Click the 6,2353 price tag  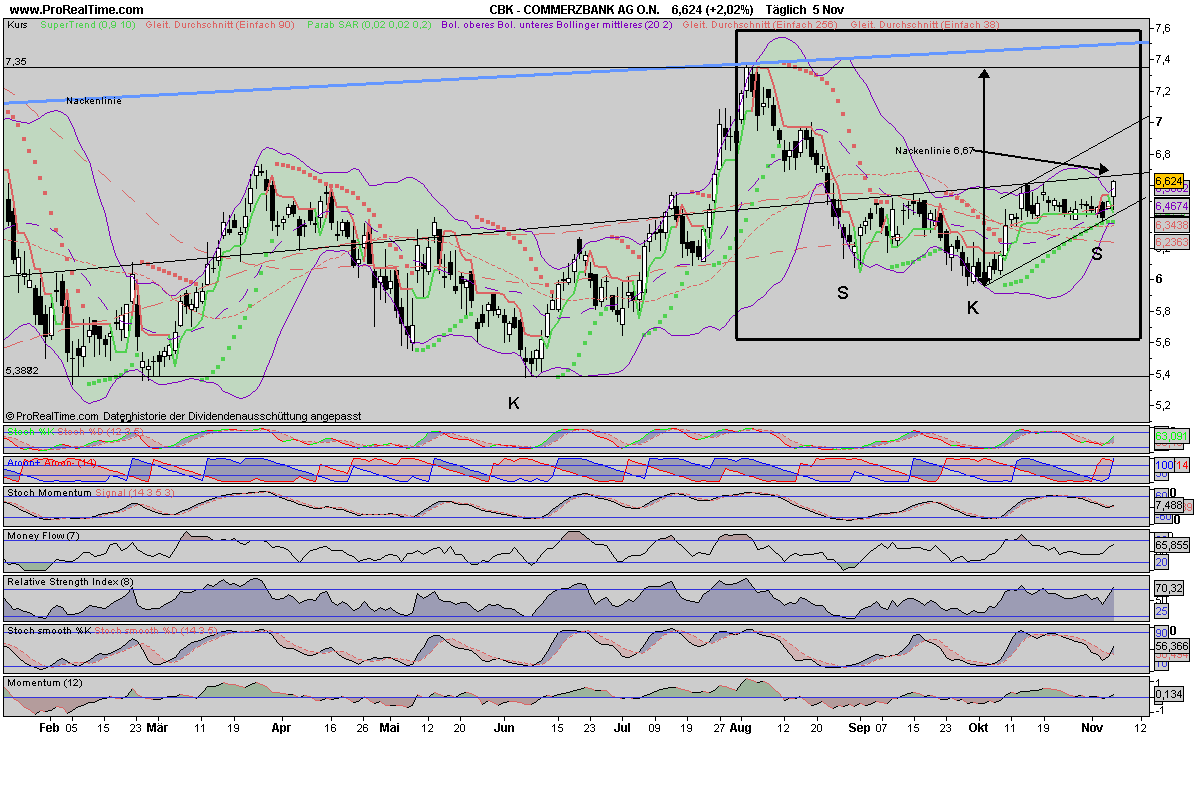tap(1171, 242)
